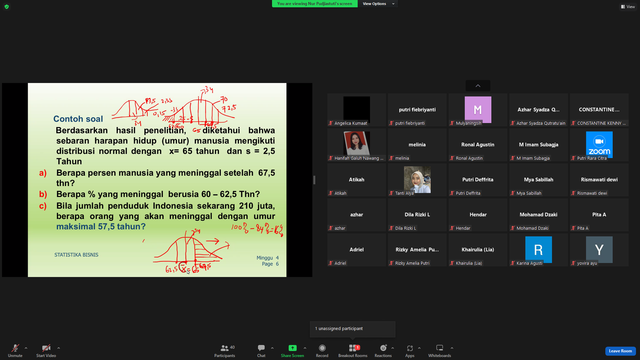Viewport: 640px width, 360px height.
Task: Select Rizky Amelia Putri's participant tile
Action: pyautogui.click(x=417, y=250)
